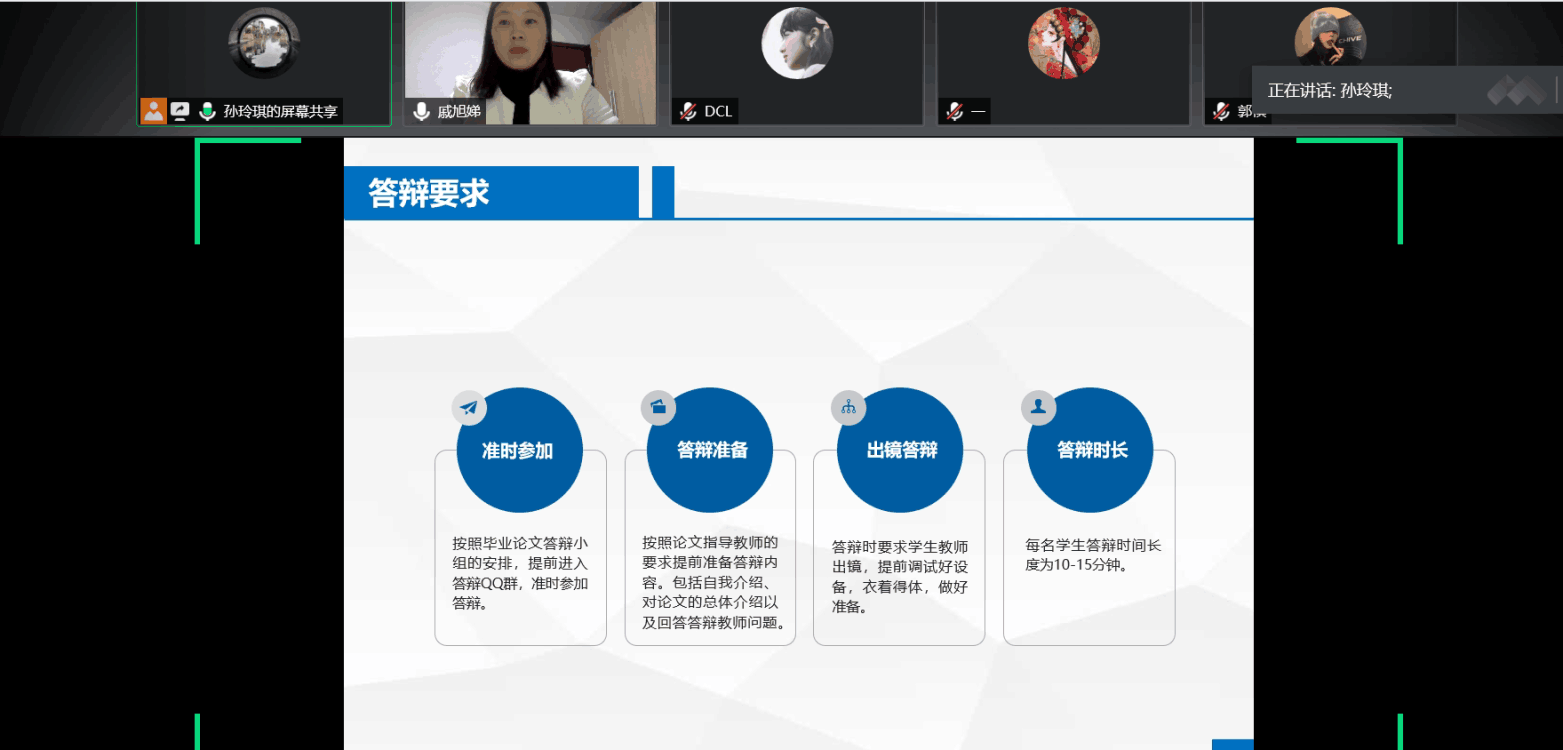The width and height of the screenshot is (1563, 750).
Task: Click the muted mic icon on 郭's tile
Action: [x=1221, y=111]
